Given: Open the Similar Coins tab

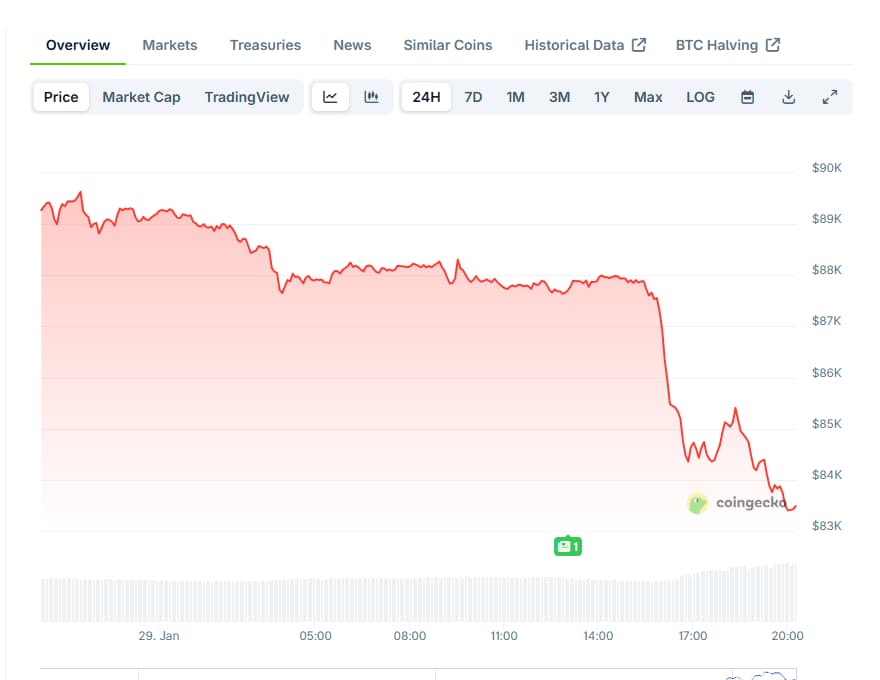Looking at the screenshot, I should point(448,45).
